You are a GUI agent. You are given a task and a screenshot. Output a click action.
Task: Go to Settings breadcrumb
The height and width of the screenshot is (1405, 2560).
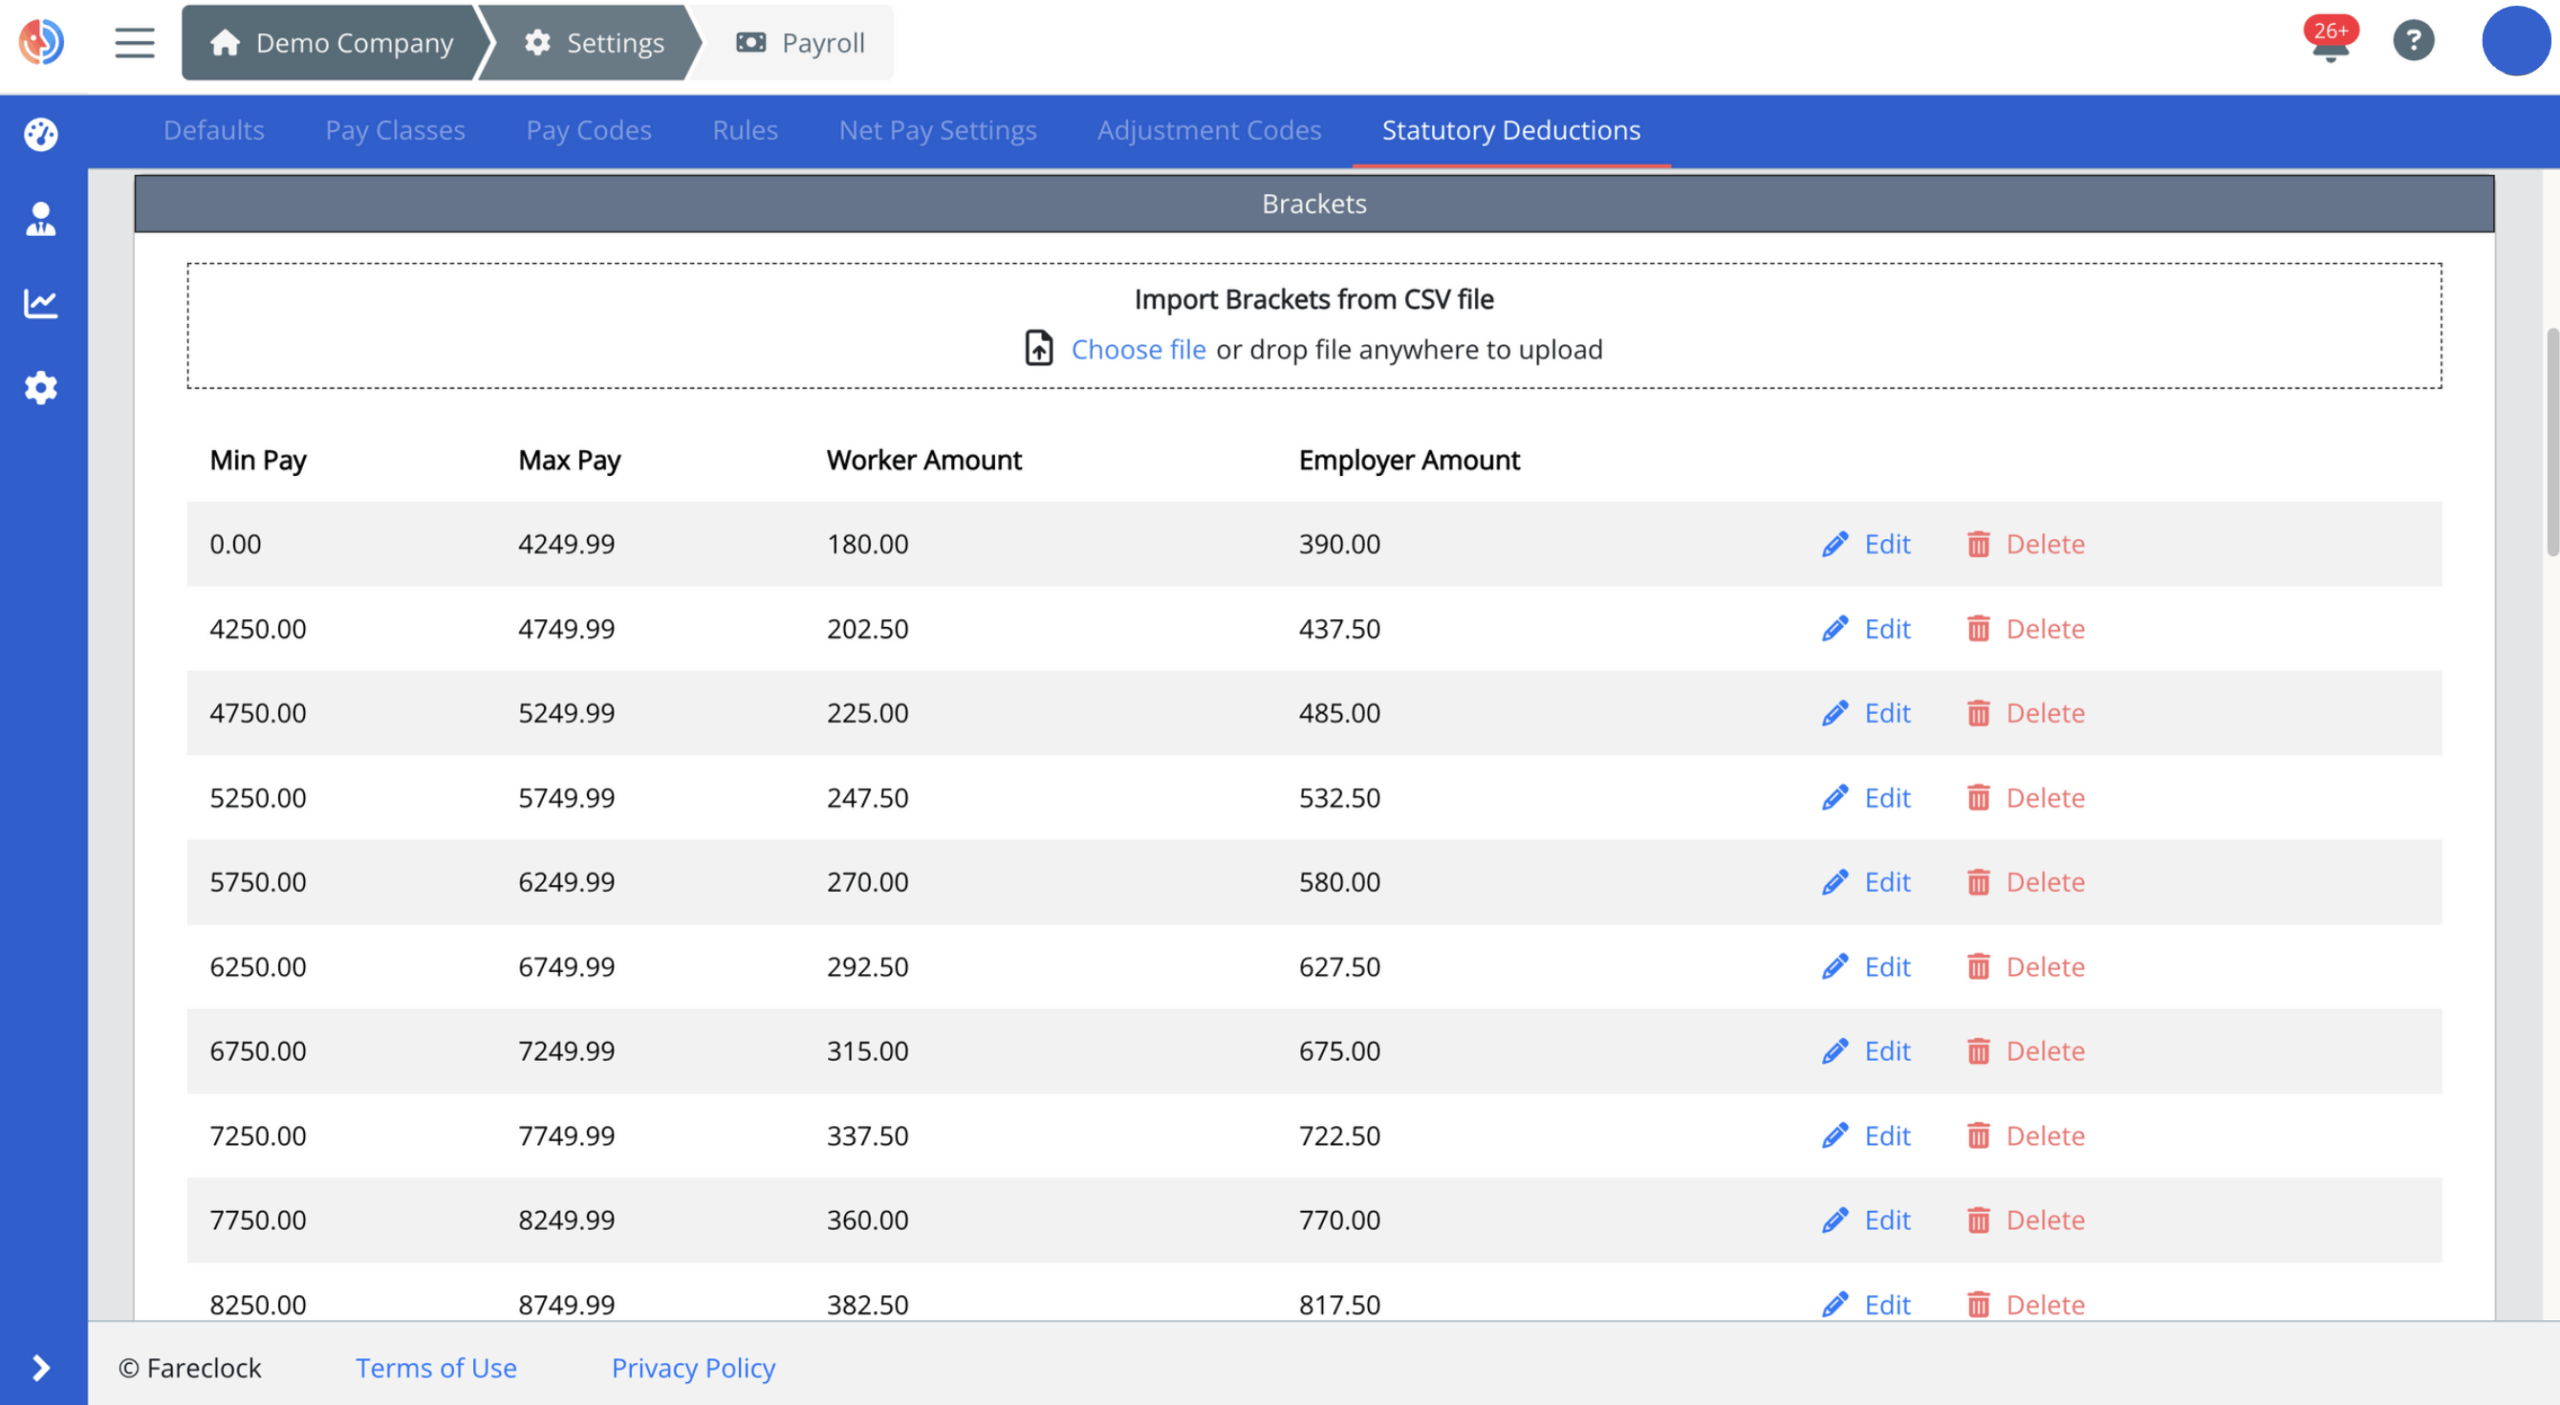(595, 43)
